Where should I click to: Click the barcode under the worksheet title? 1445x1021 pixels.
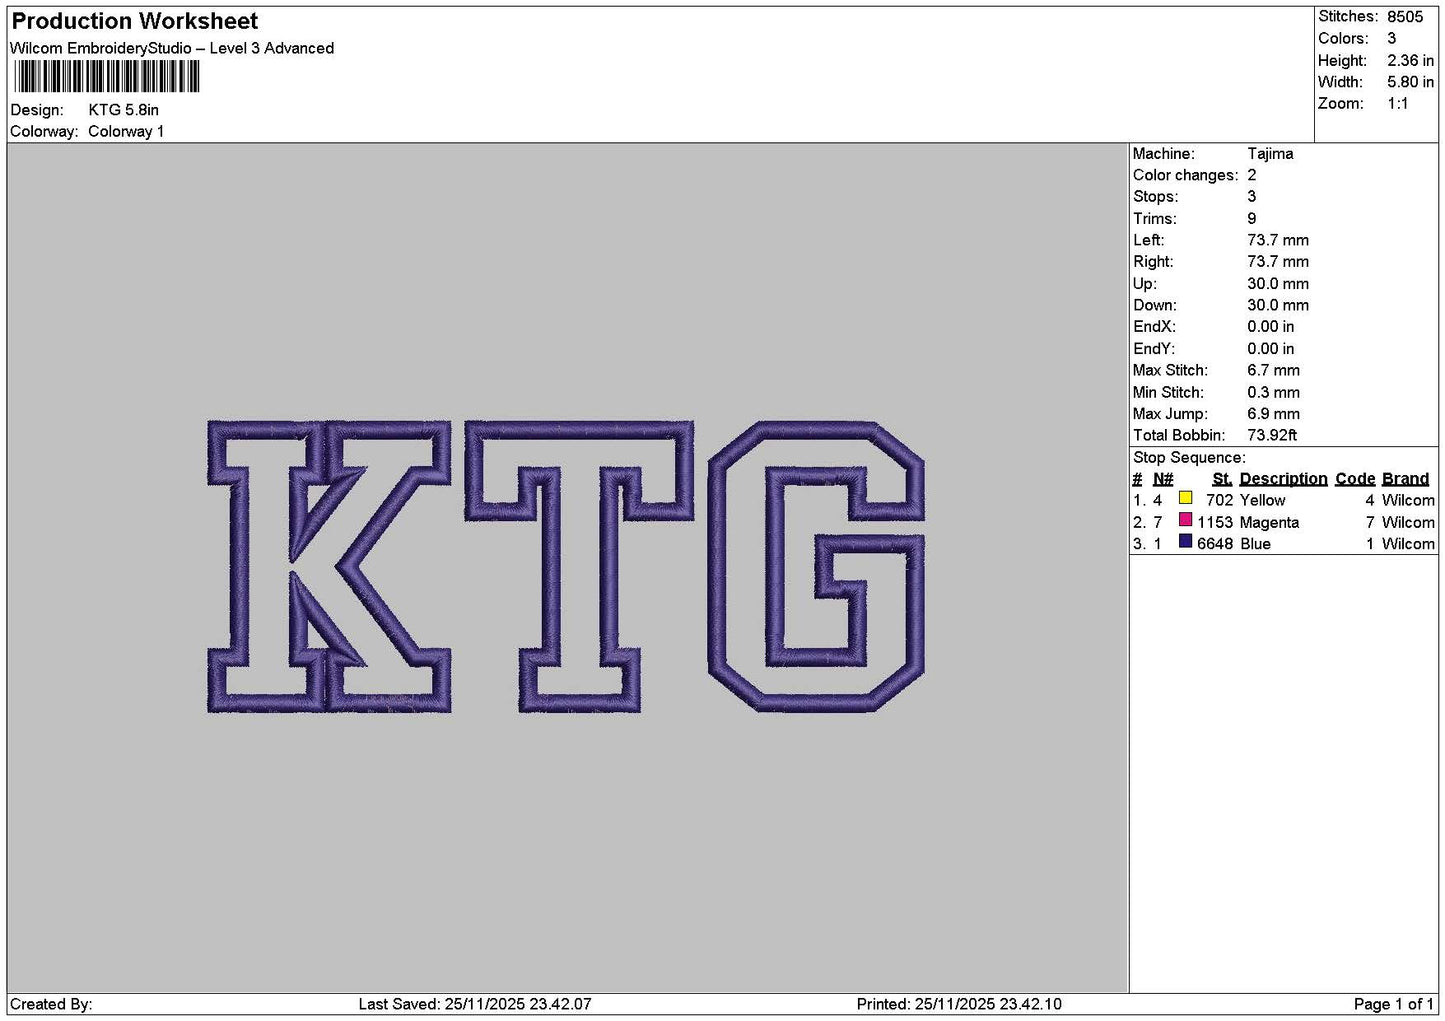pyautogui.click(x=107, y=77)
